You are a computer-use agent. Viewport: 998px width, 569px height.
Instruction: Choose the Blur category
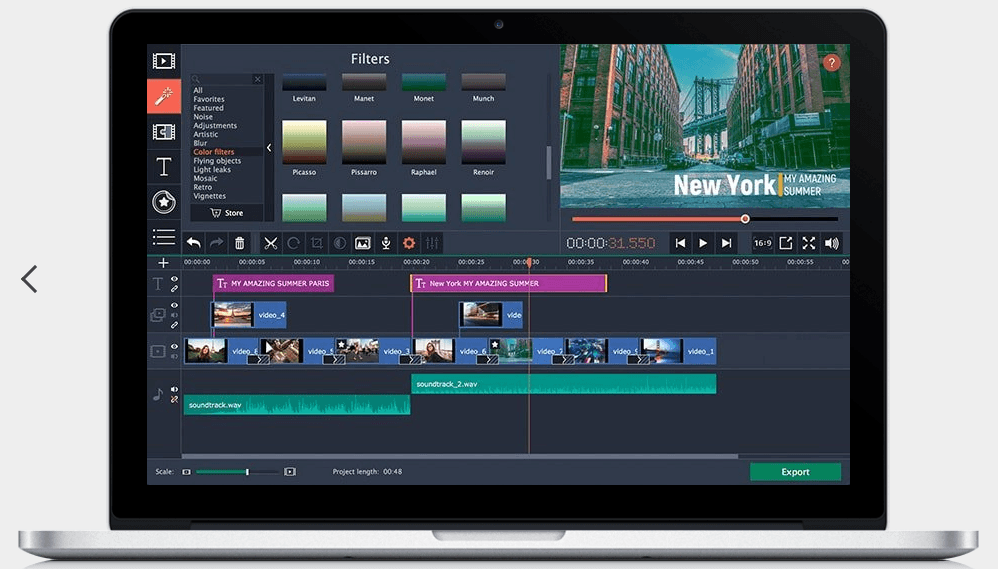click(200, 143)
